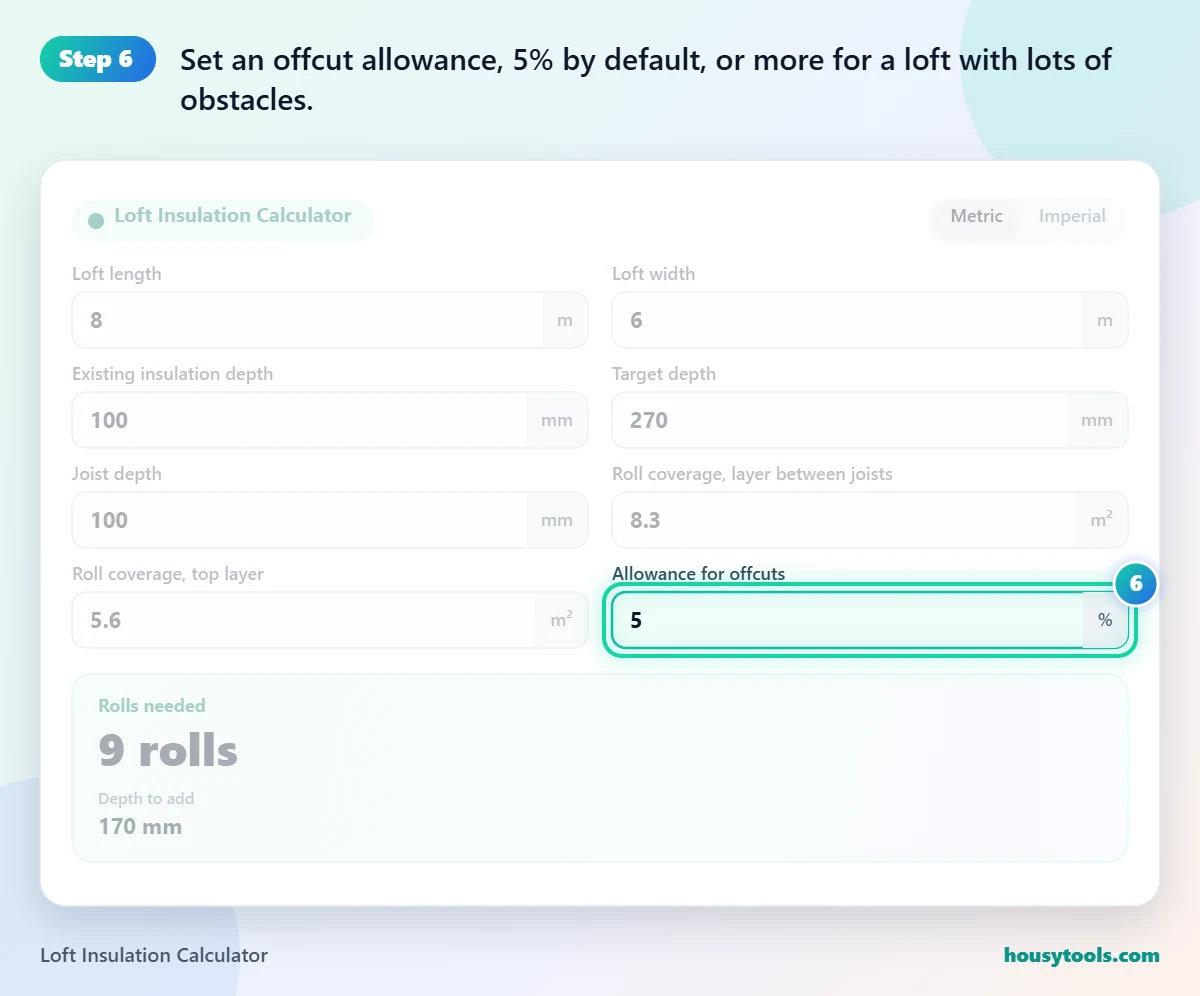Click the '9 rolls' result text
The height and width of the screenshot is (996, 1200).
coord(168,751)
